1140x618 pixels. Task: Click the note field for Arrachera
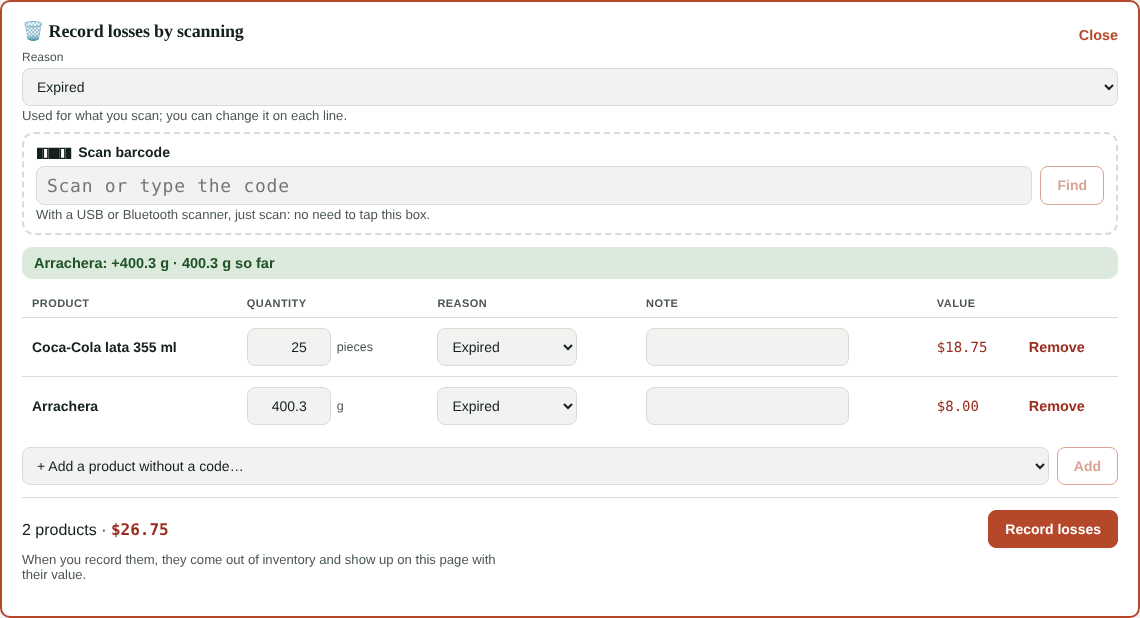747,406
